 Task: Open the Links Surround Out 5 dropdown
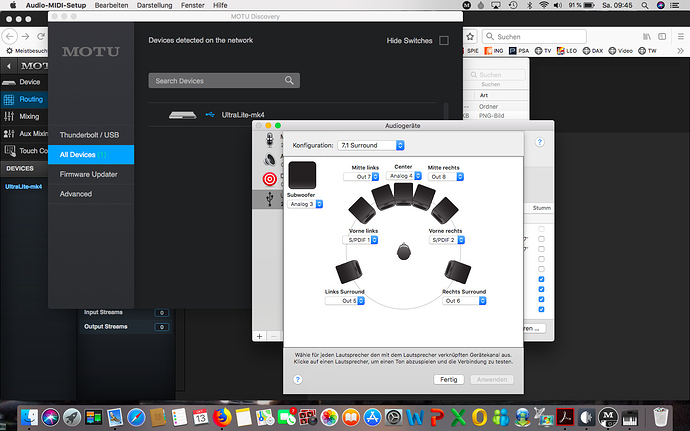point(345,301)
